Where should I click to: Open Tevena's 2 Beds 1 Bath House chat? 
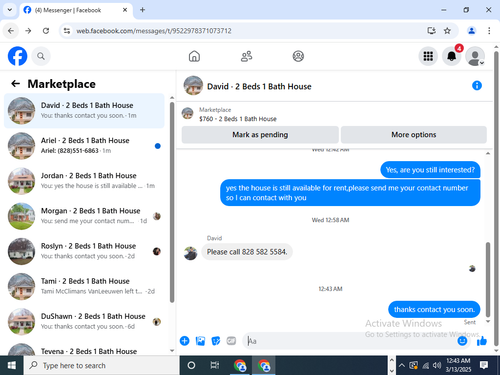(x=84, y=348)
